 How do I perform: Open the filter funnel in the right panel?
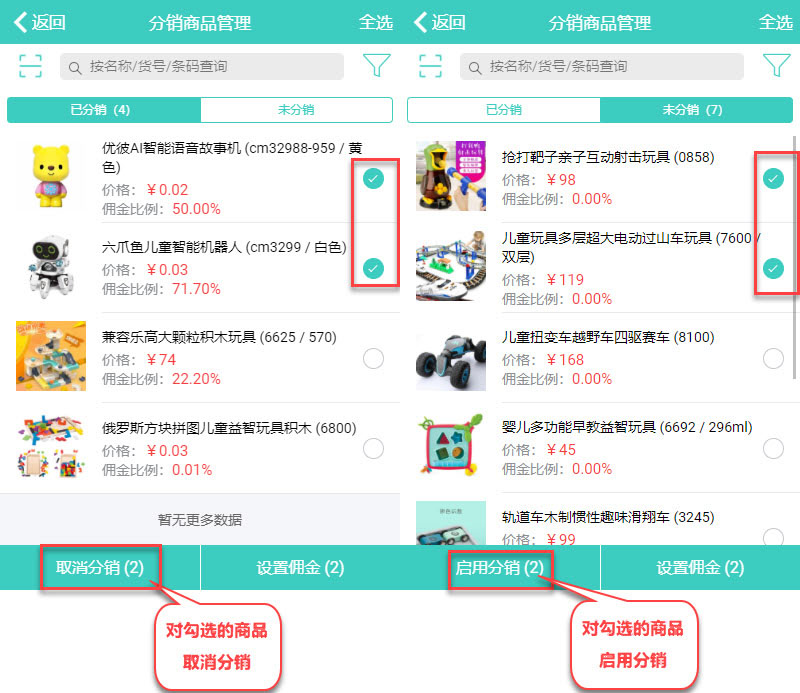(776, 66)
